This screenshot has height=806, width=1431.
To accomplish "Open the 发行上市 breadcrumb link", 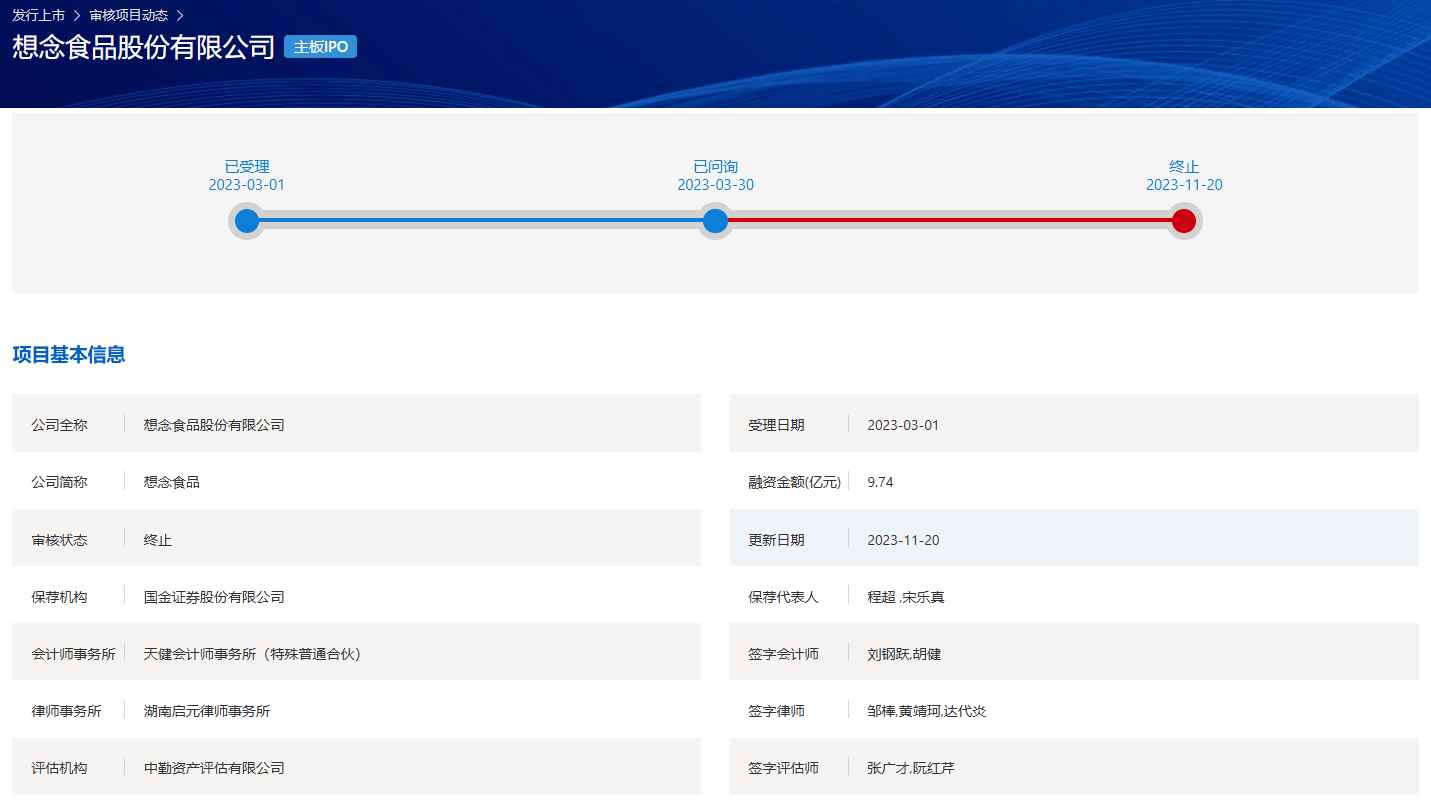I will [38, 15].
